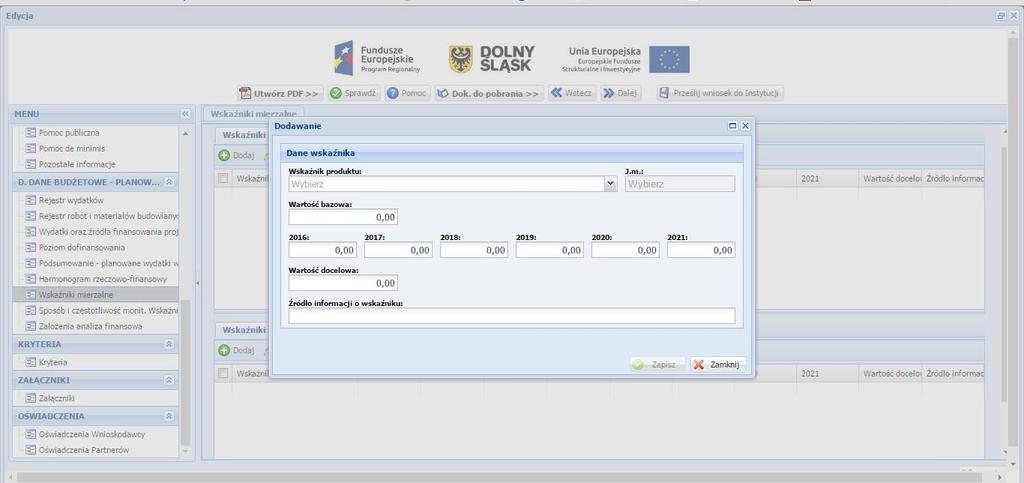Maximize the Dodawanie dialog
The width and height of the screenshot is (1024, 483).
point(733,125)
